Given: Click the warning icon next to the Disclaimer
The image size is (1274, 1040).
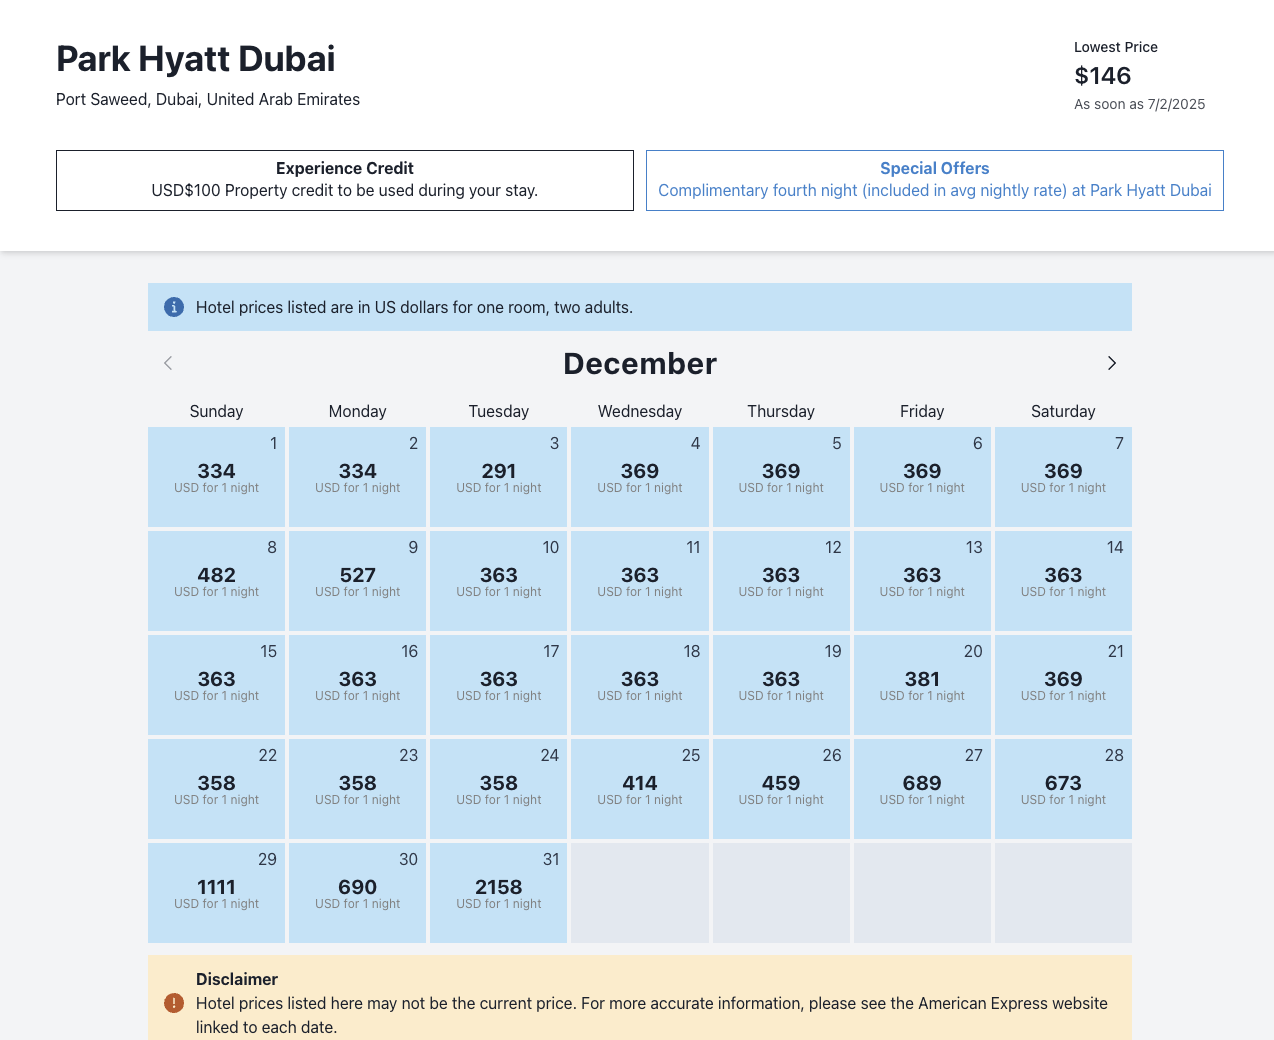Looking at the screenshot, I should (x=174, y=1003).
